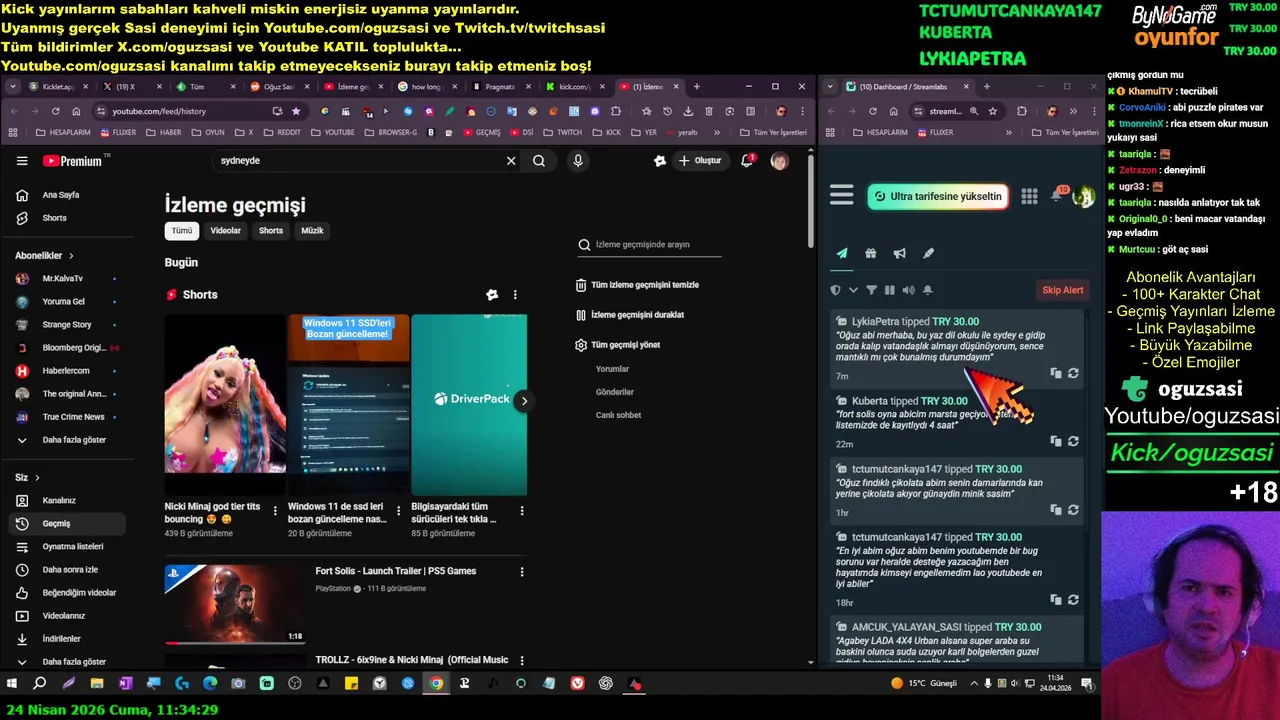Image resolution: width=1280 pixels, height=720 pixels.
Task: Click the YouTube search magnifier button
Action: point(539,160)
